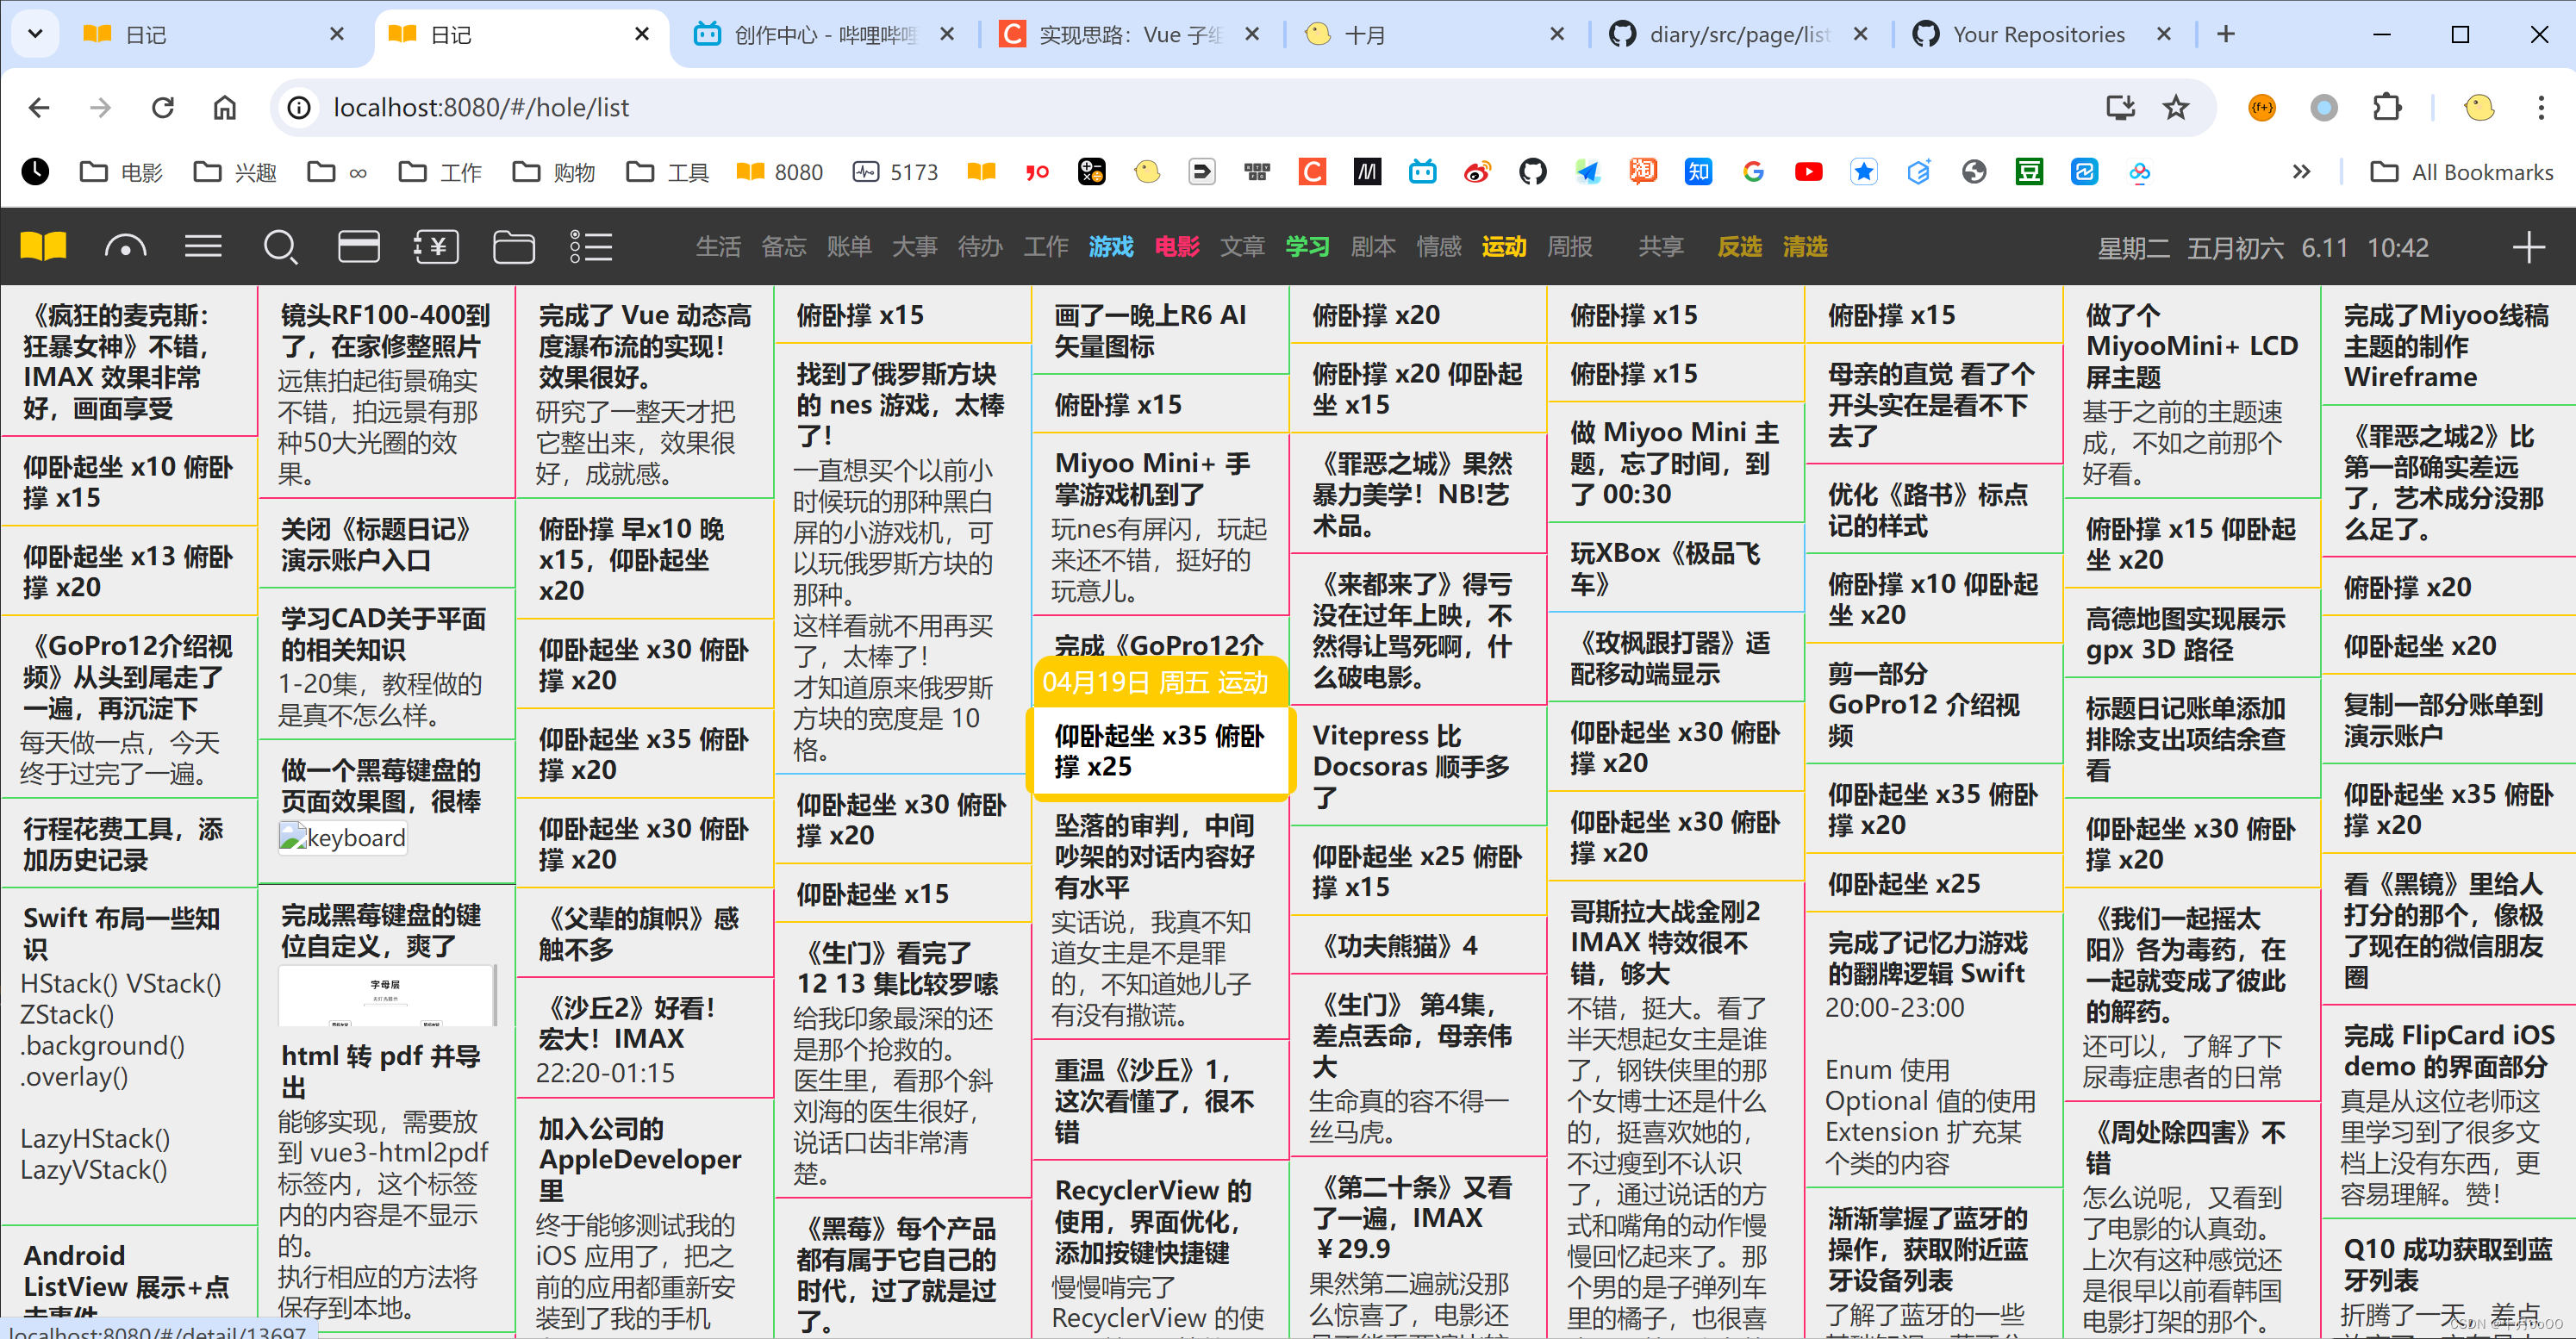Switch to Your Repositories tab
The width and height of the screenshot is (2576, 1339).
click(x=2045, y=35)
